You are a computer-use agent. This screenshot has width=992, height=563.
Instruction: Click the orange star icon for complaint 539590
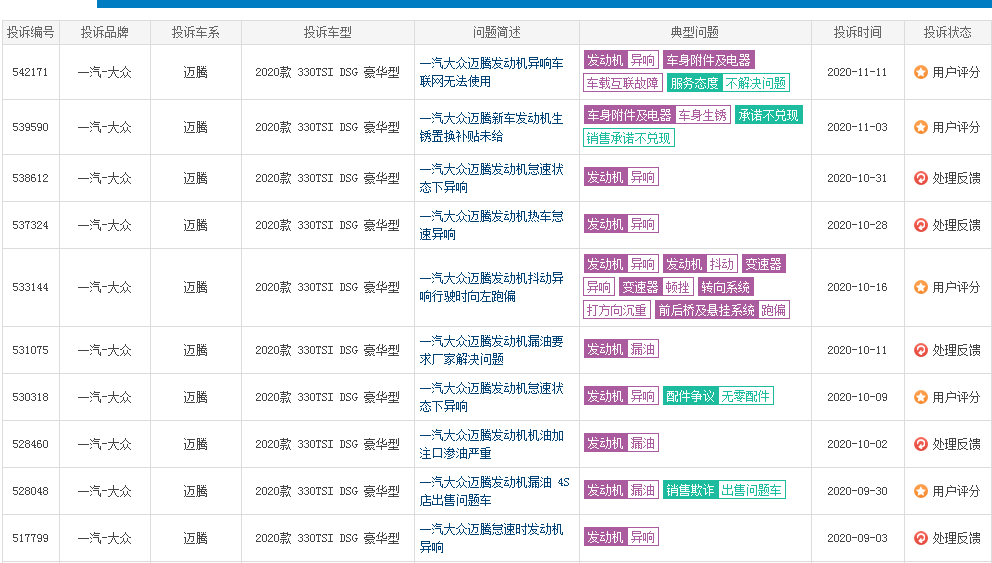pyautogui.click(x=921, y=127)
